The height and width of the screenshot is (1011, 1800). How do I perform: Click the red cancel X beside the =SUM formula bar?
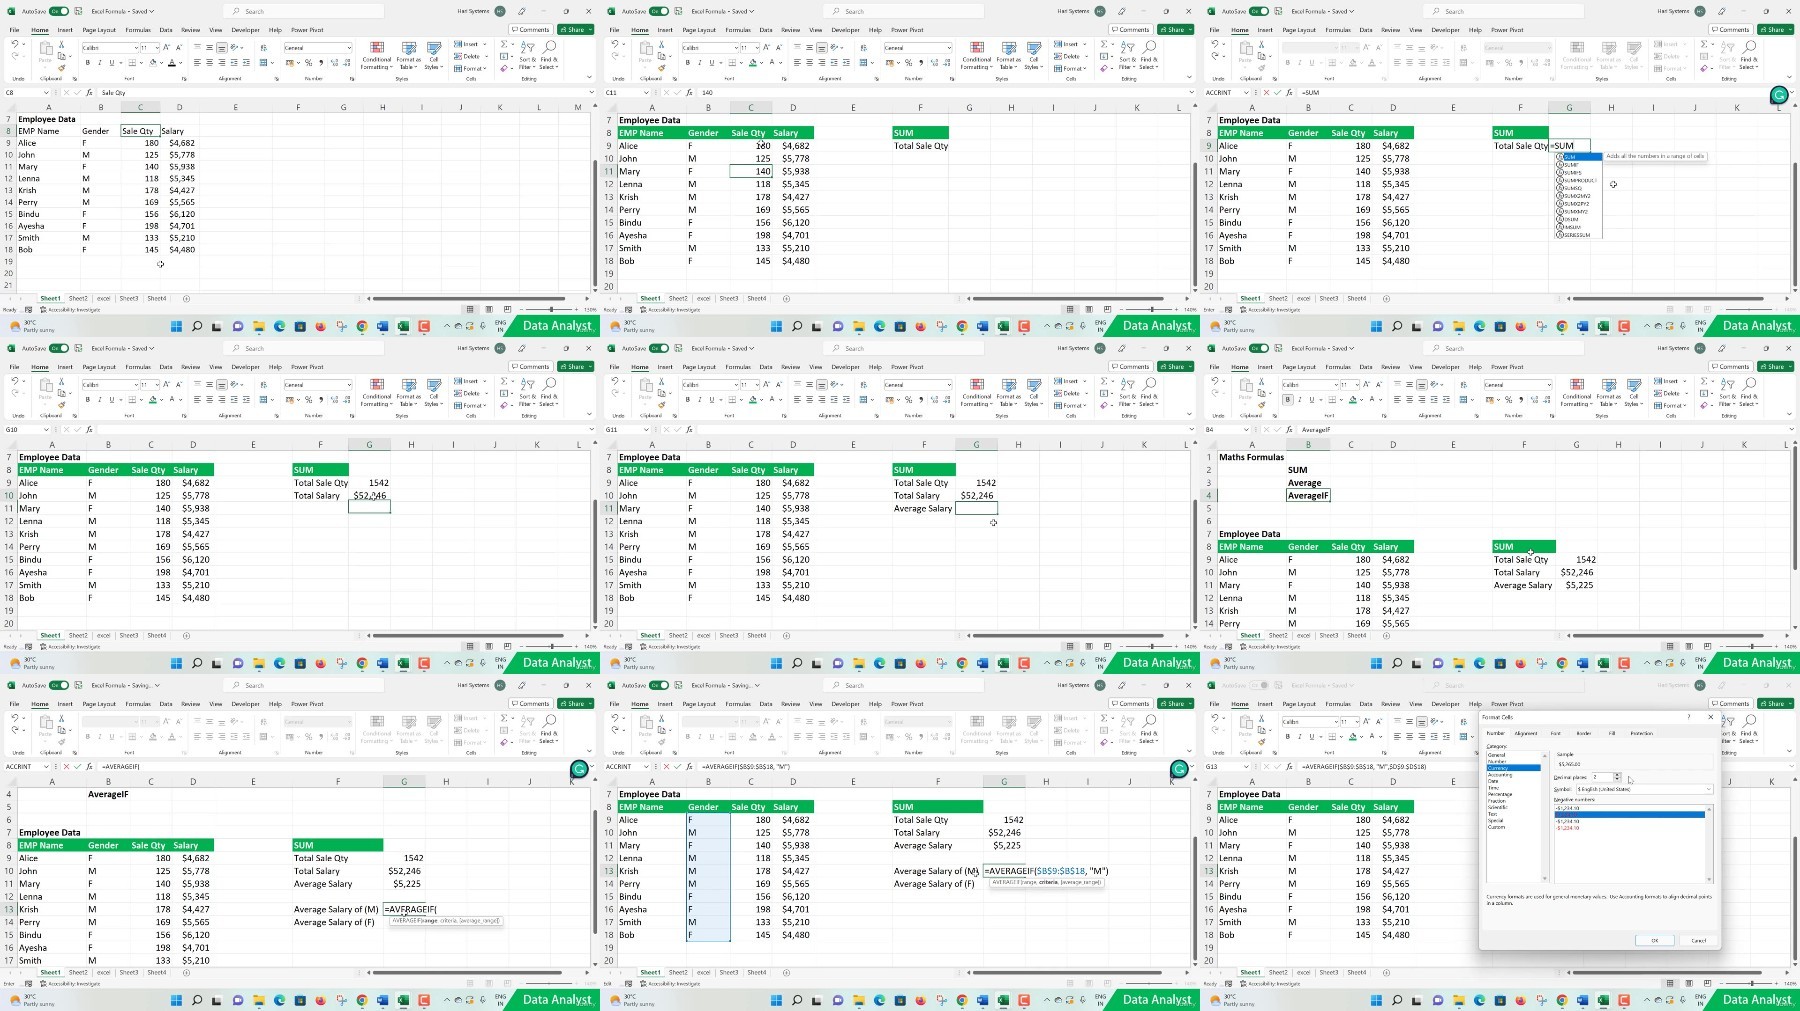coord(1266,92)
